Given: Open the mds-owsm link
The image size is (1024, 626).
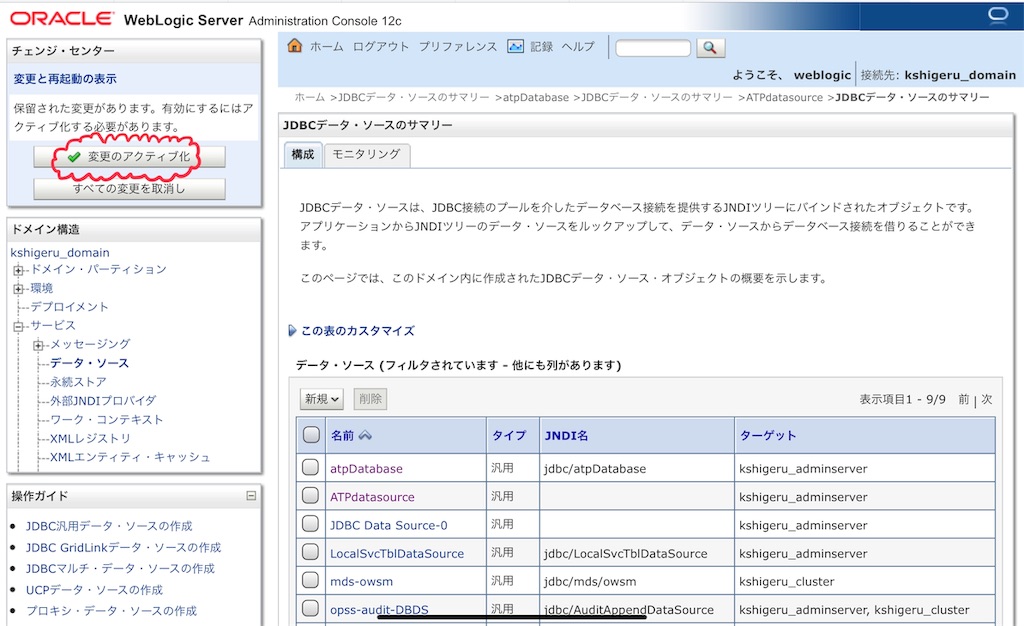Looking at the screenshot, I should tap(362, 582).
